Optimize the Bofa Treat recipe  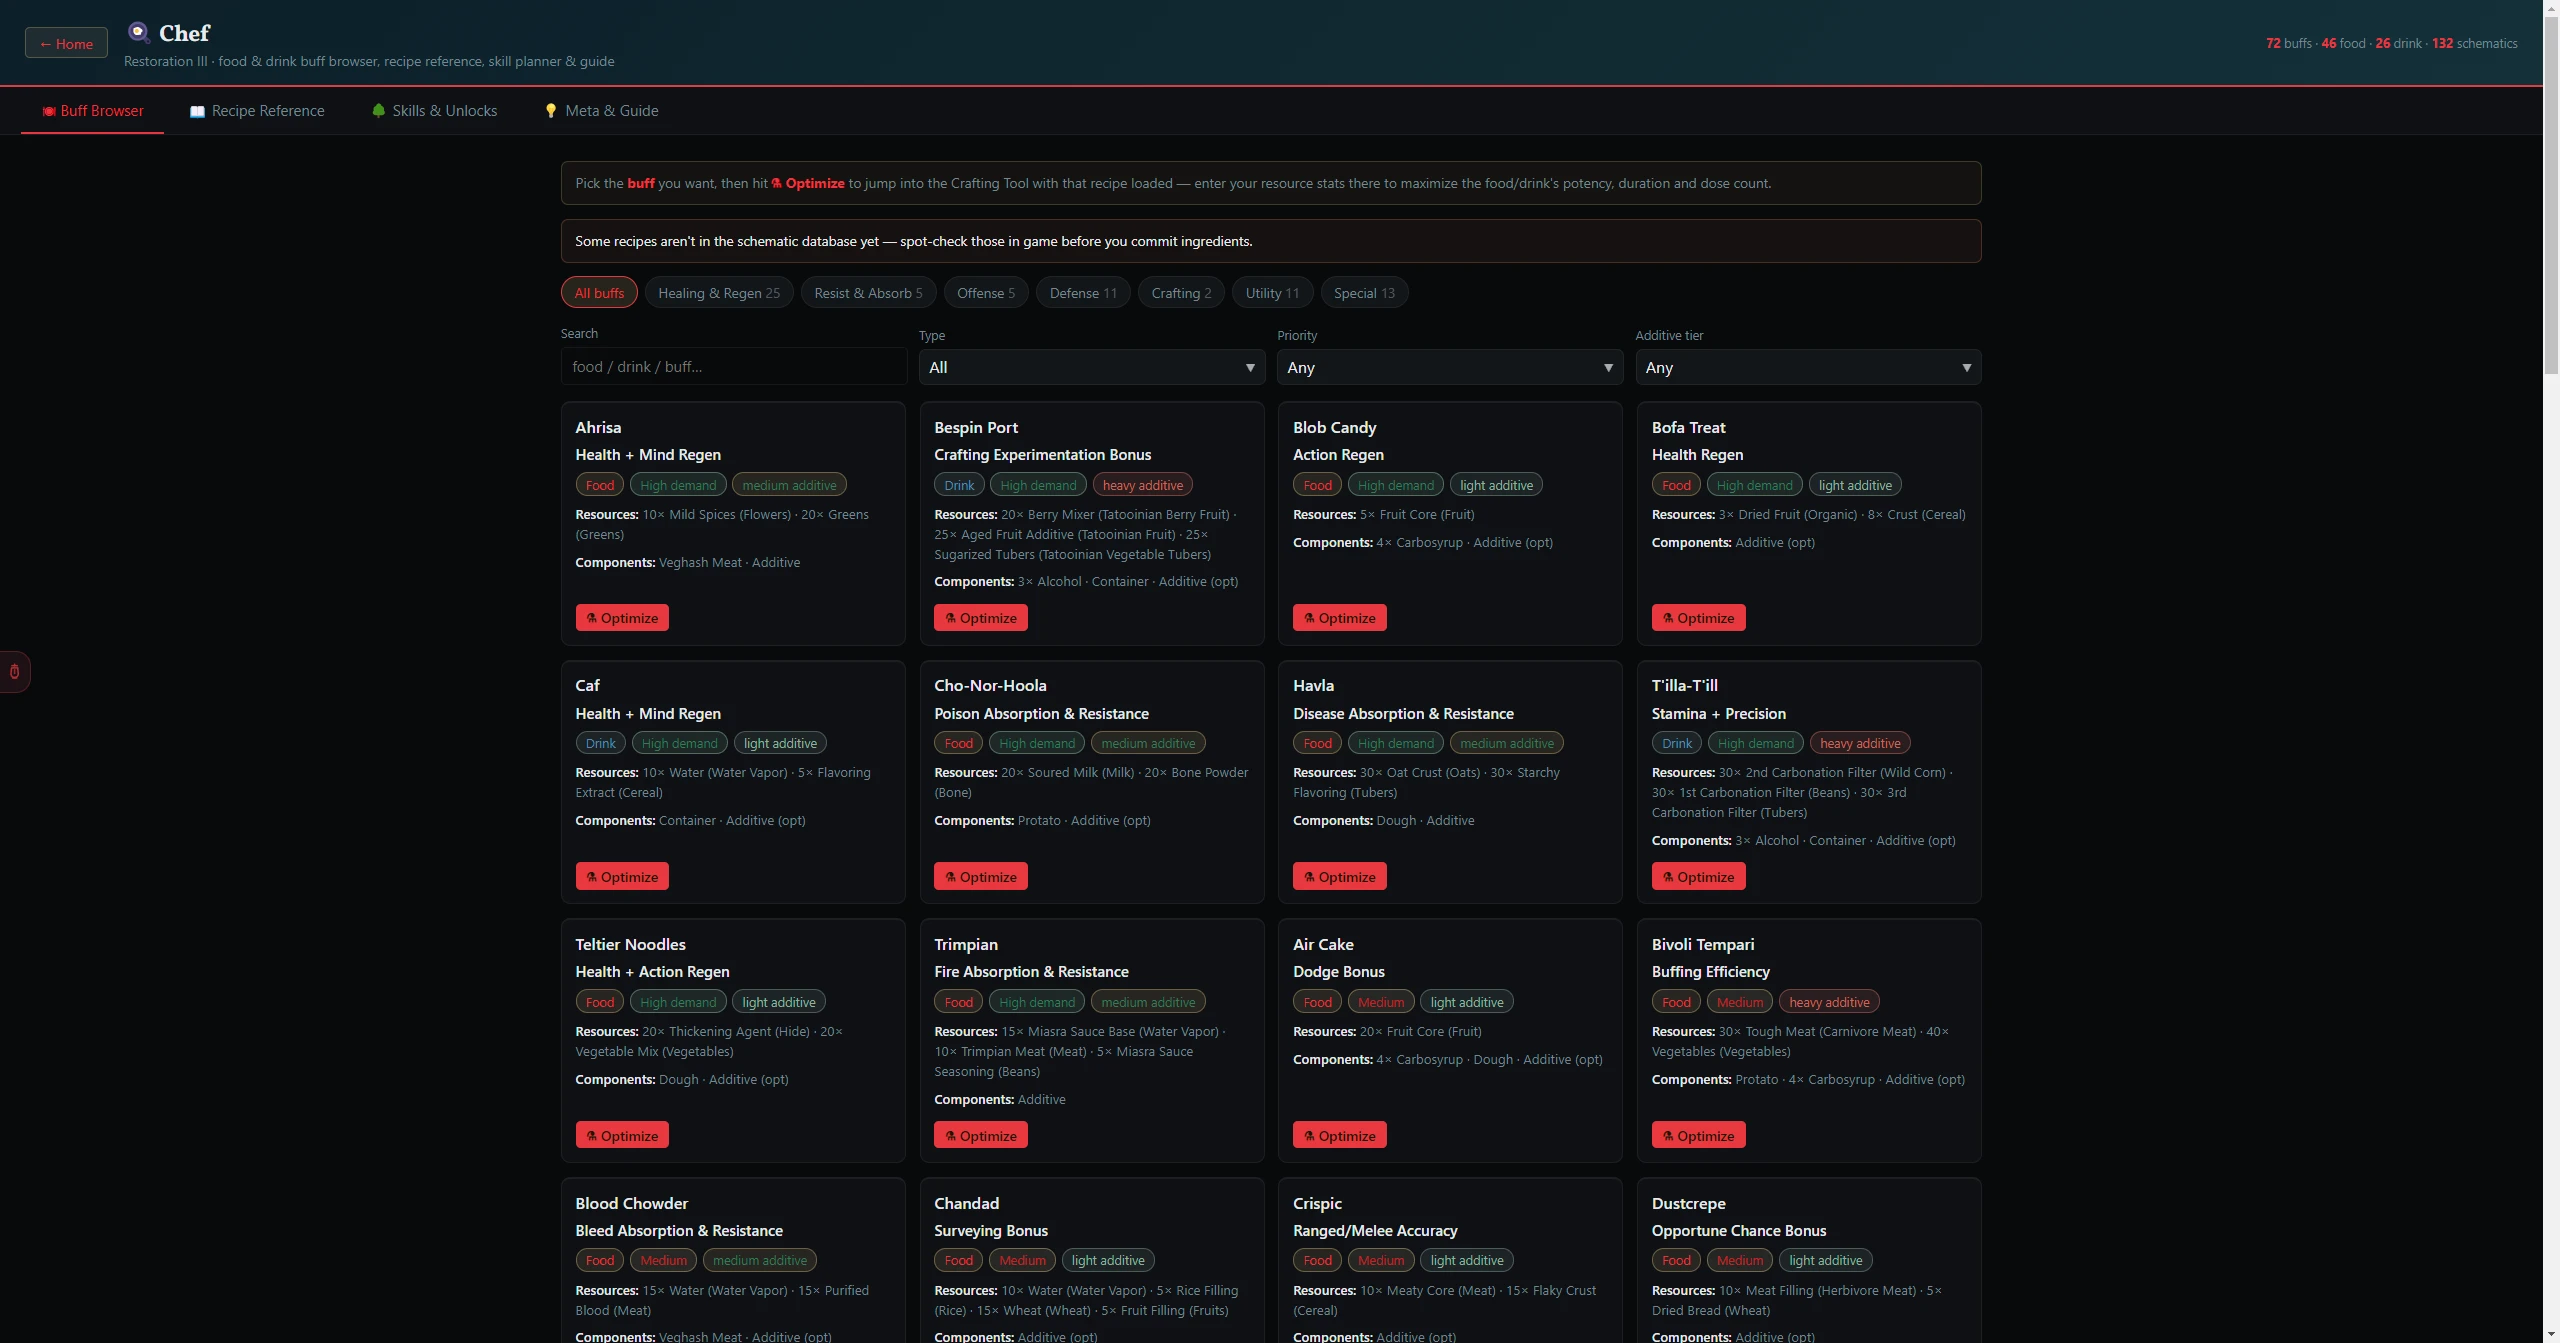1699,618
